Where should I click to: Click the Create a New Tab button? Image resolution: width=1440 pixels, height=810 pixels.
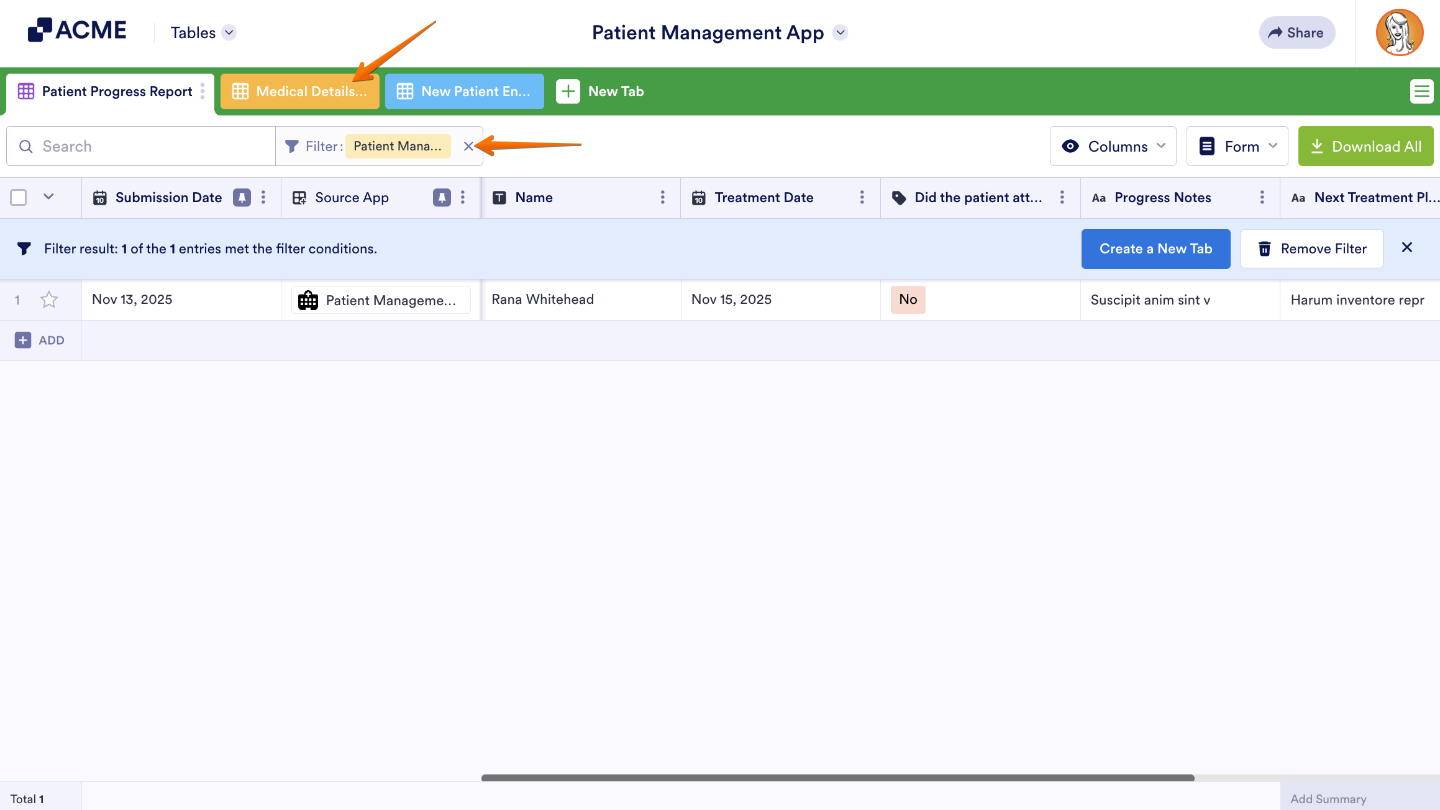[x=1155, y=248]
